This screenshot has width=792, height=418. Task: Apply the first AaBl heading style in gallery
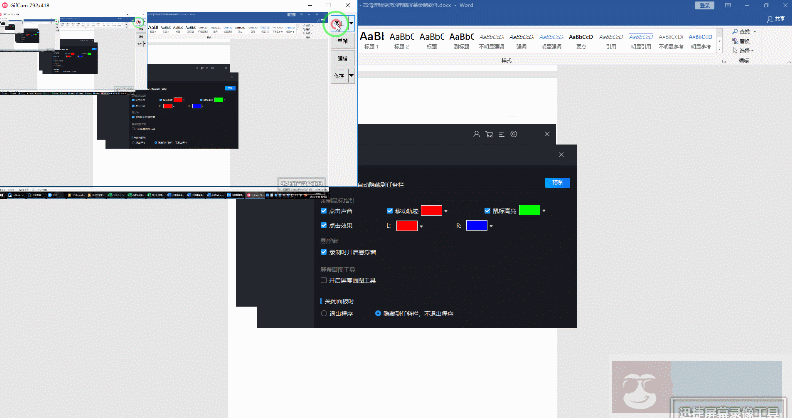(x=371, y=36)
